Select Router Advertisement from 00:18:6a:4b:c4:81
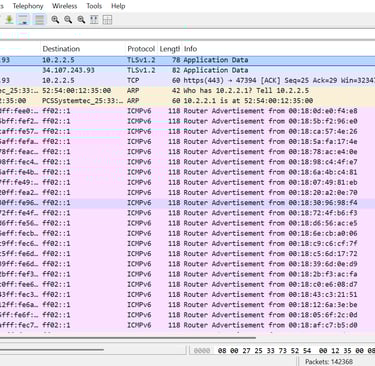This screenshot has height=366, width=375. click(187, 172)
